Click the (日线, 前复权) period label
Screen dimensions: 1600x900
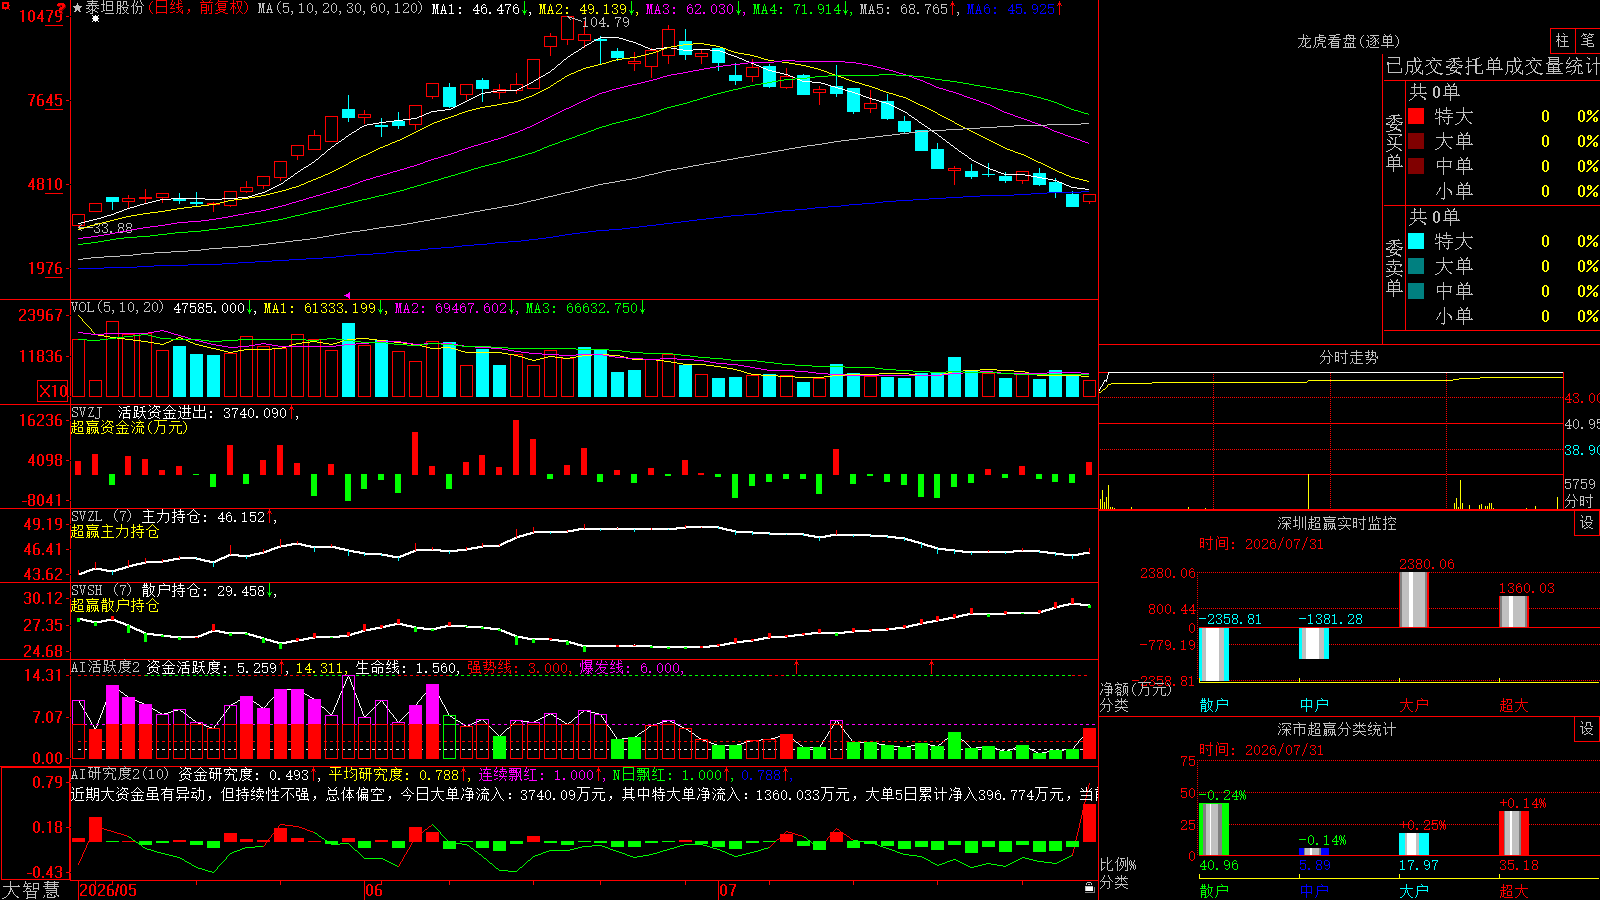198,8
